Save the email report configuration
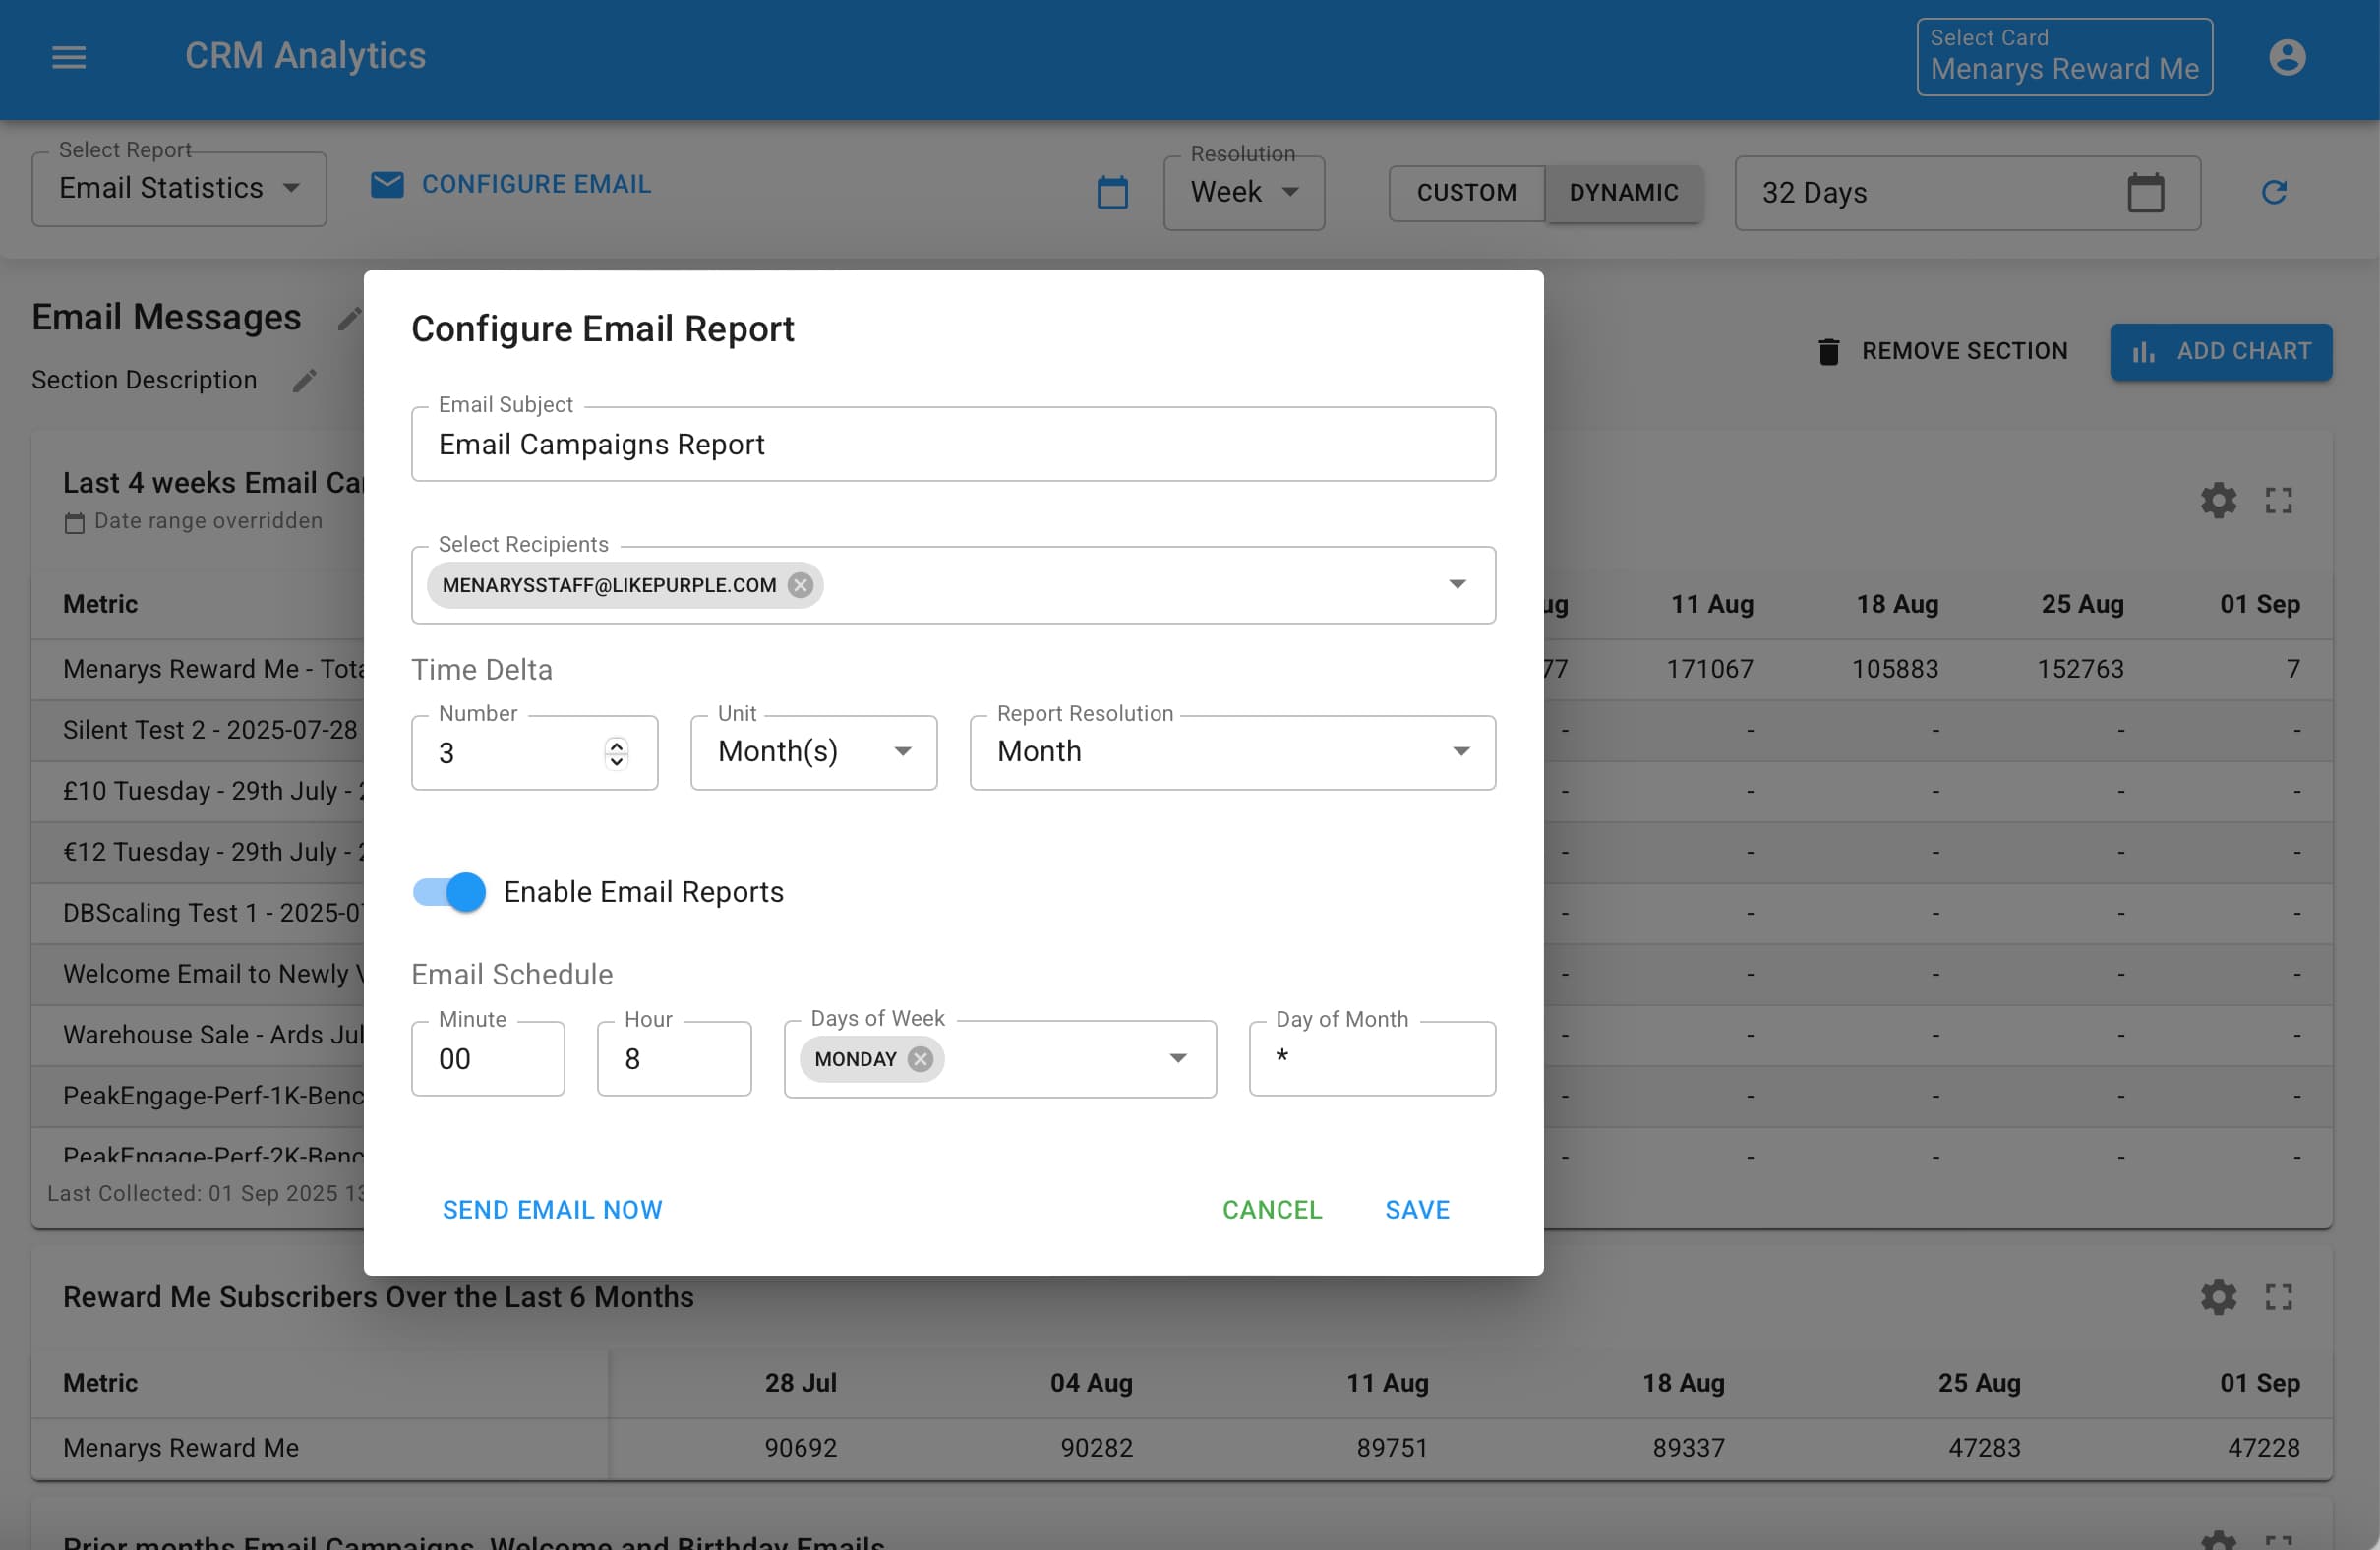 tap(1416, 1209)
